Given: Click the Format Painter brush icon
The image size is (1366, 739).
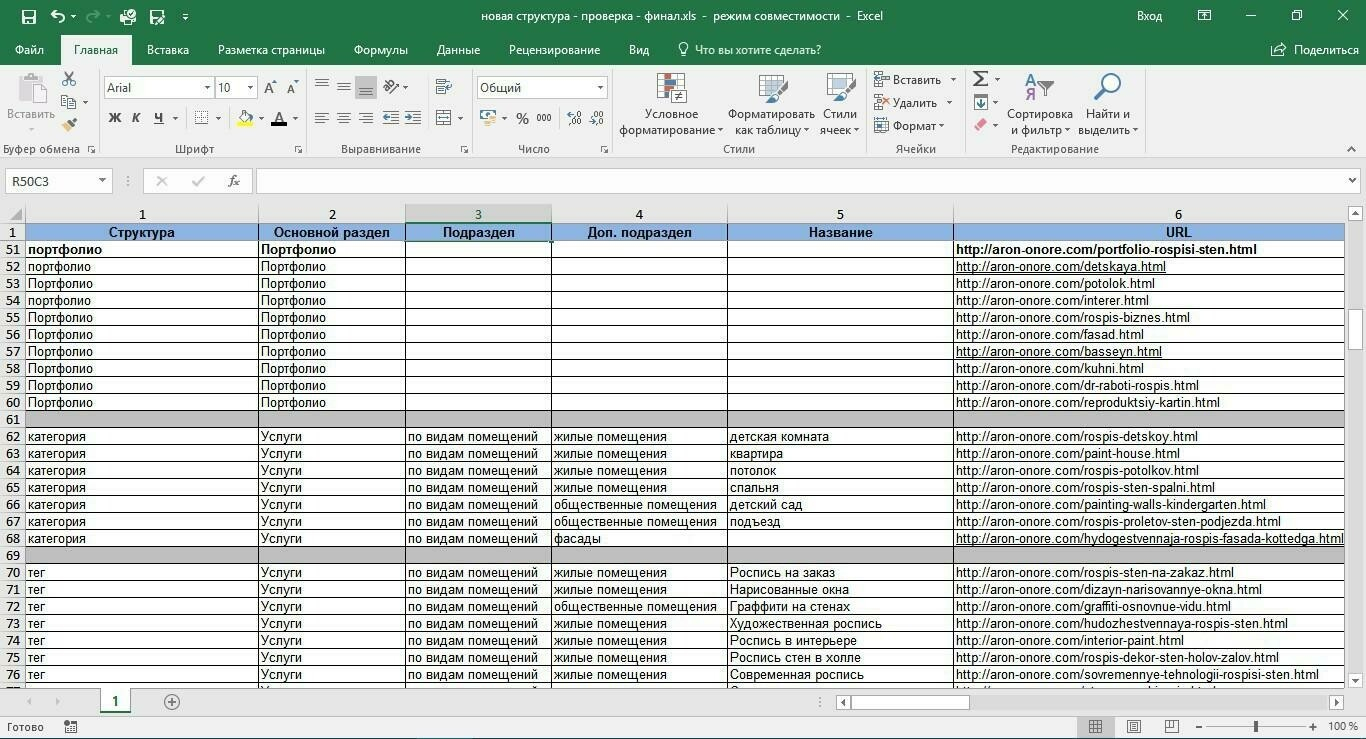Looking at the screenshot, I should [x=69, y=125].
